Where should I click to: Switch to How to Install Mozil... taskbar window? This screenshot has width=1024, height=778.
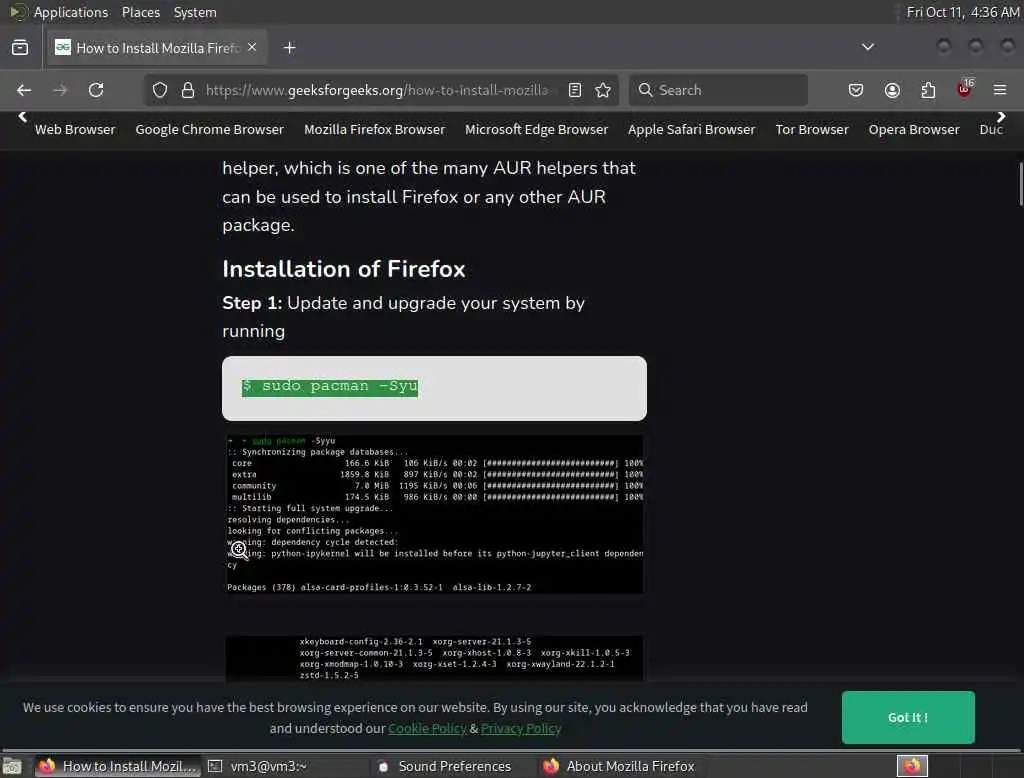(118, 766)
